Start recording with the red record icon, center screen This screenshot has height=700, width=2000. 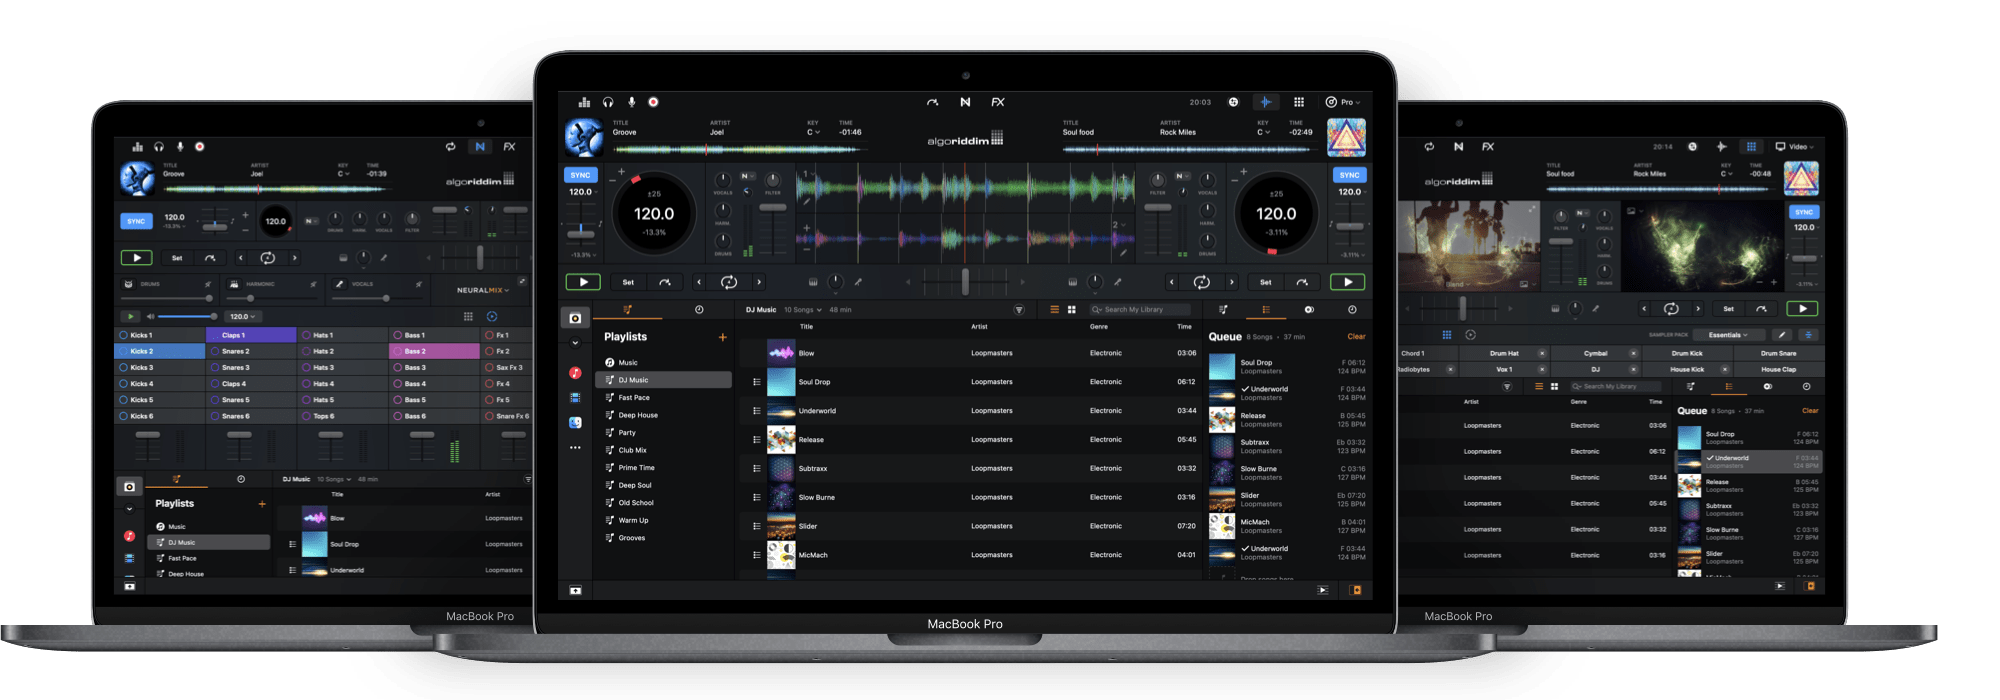click(653, 102)
